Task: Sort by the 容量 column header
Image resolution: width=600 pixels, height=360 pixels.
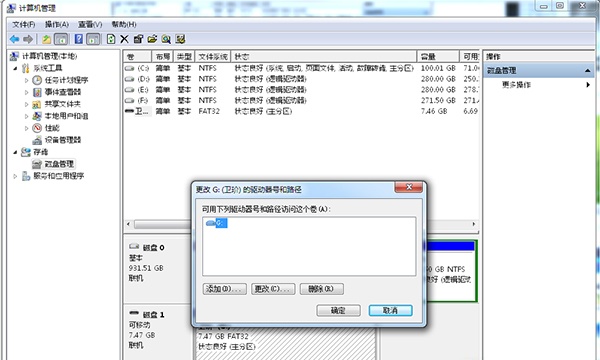Action: point(438,57)
